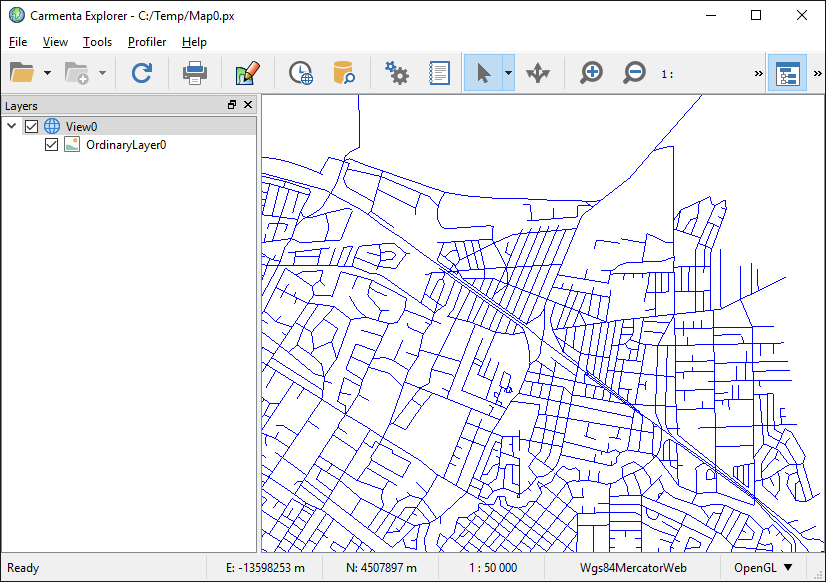
Task: Click the zoom in magnifier
Action: tap(592, 73)
